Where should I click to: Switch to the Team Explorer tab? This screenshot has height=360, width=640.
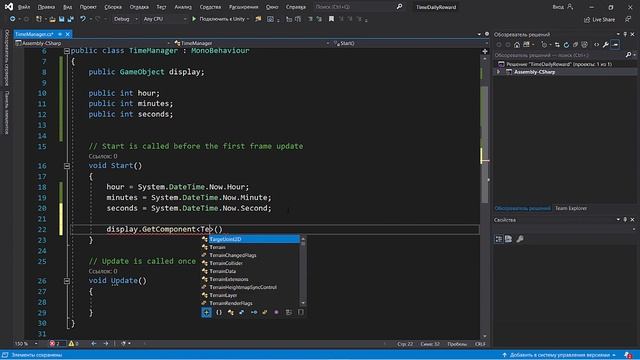pos(571,209)
